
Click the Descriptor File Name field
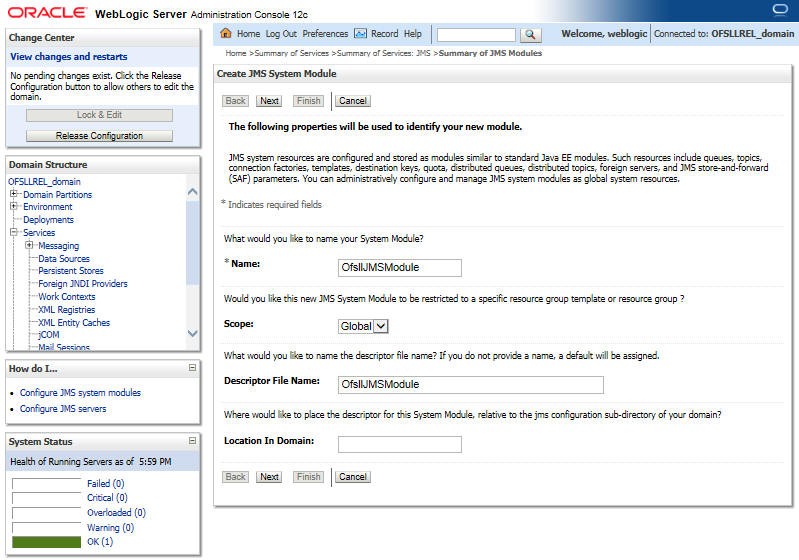point(470,385)
